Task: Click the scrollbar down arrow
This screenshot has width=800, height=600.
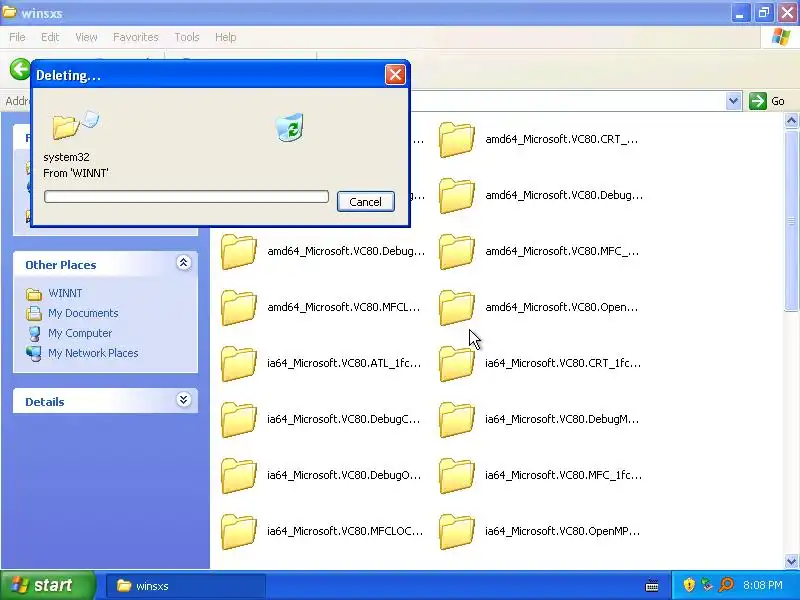Action: [791, 561]
